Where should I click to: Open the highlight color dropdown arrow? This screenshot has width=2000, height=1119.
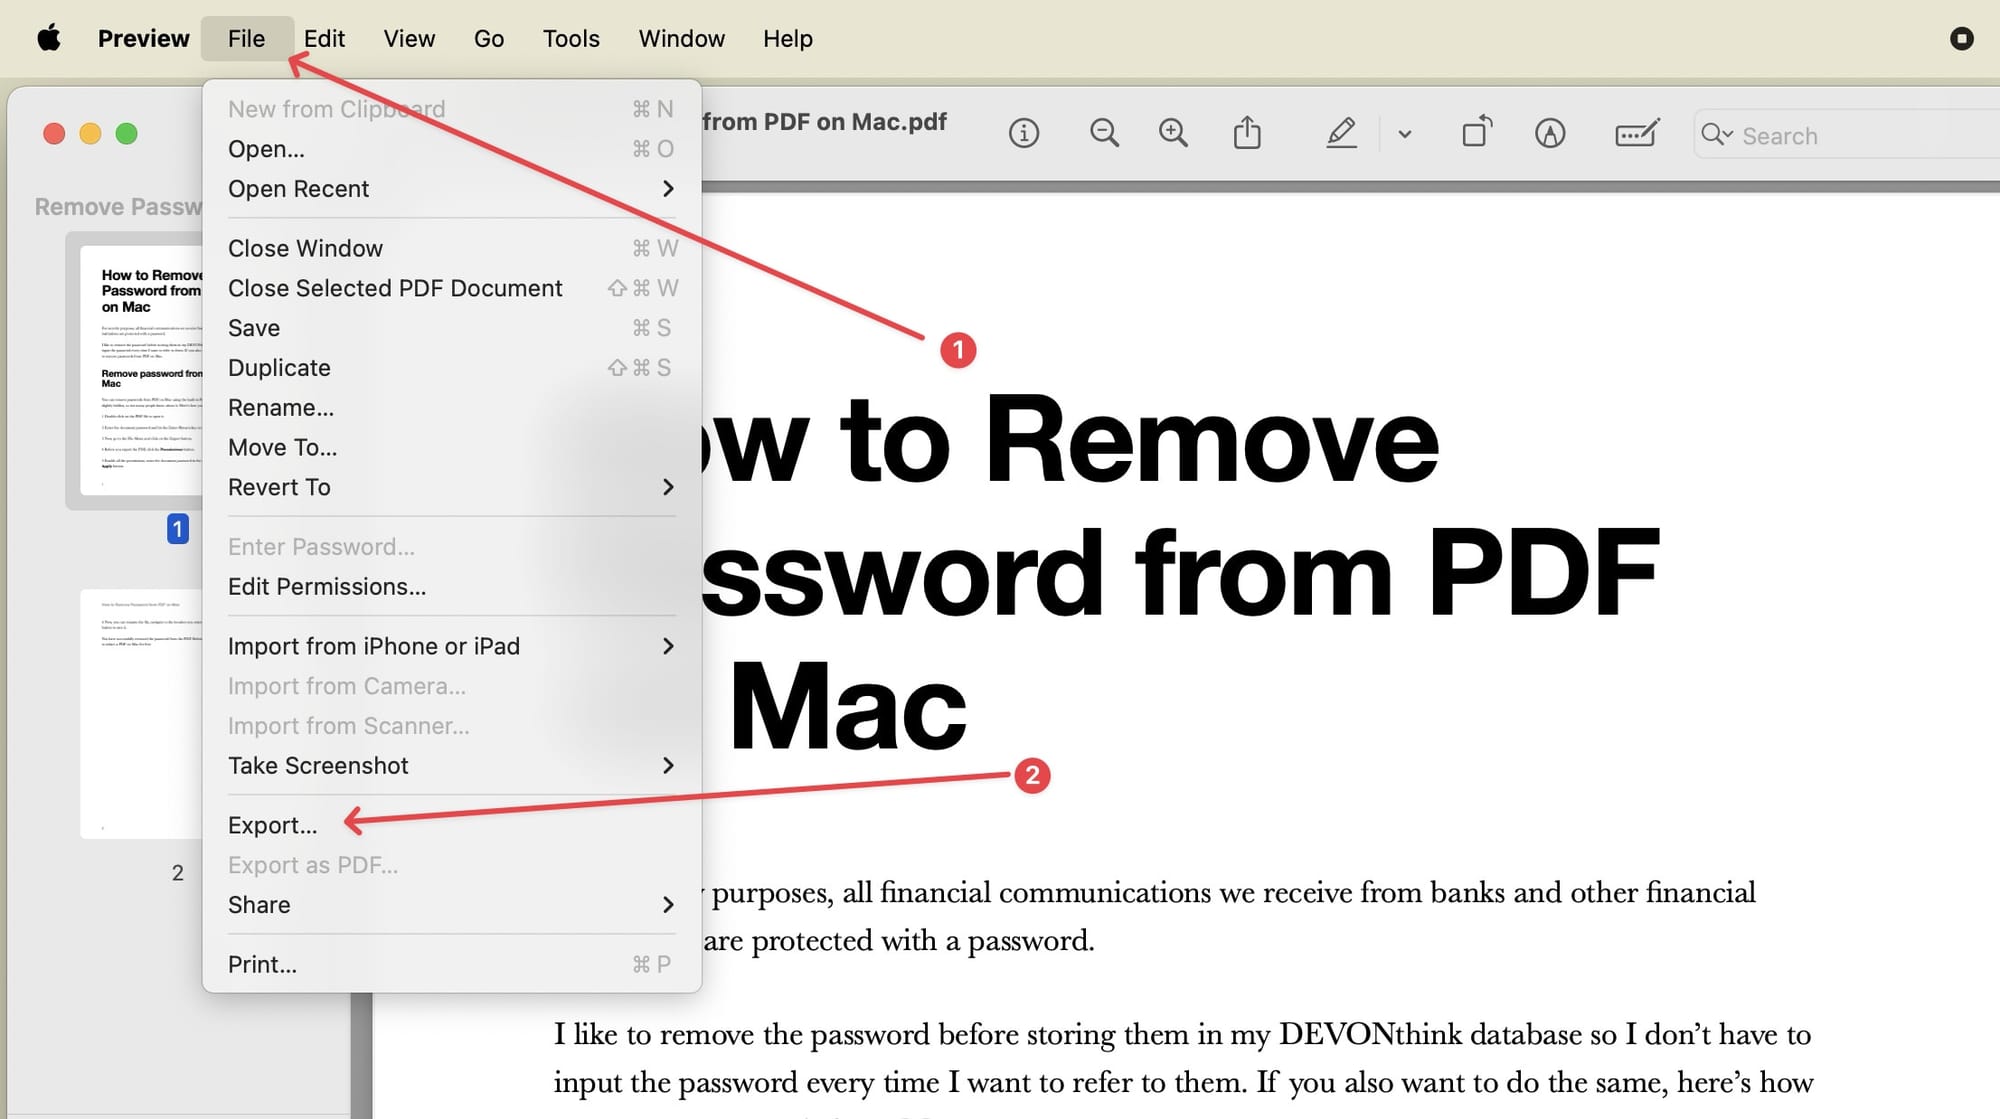1404,134
